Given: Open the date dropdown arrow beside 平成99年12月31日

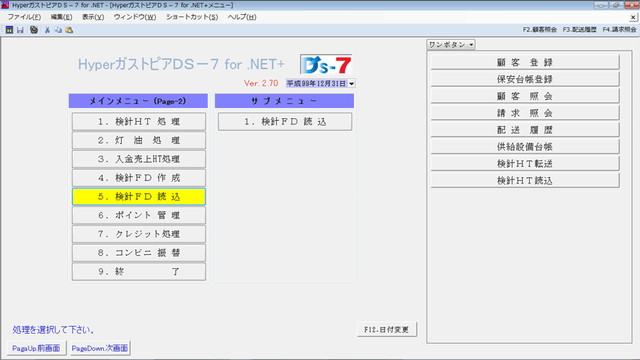Looking at the screenshot, I should point(351,84).
